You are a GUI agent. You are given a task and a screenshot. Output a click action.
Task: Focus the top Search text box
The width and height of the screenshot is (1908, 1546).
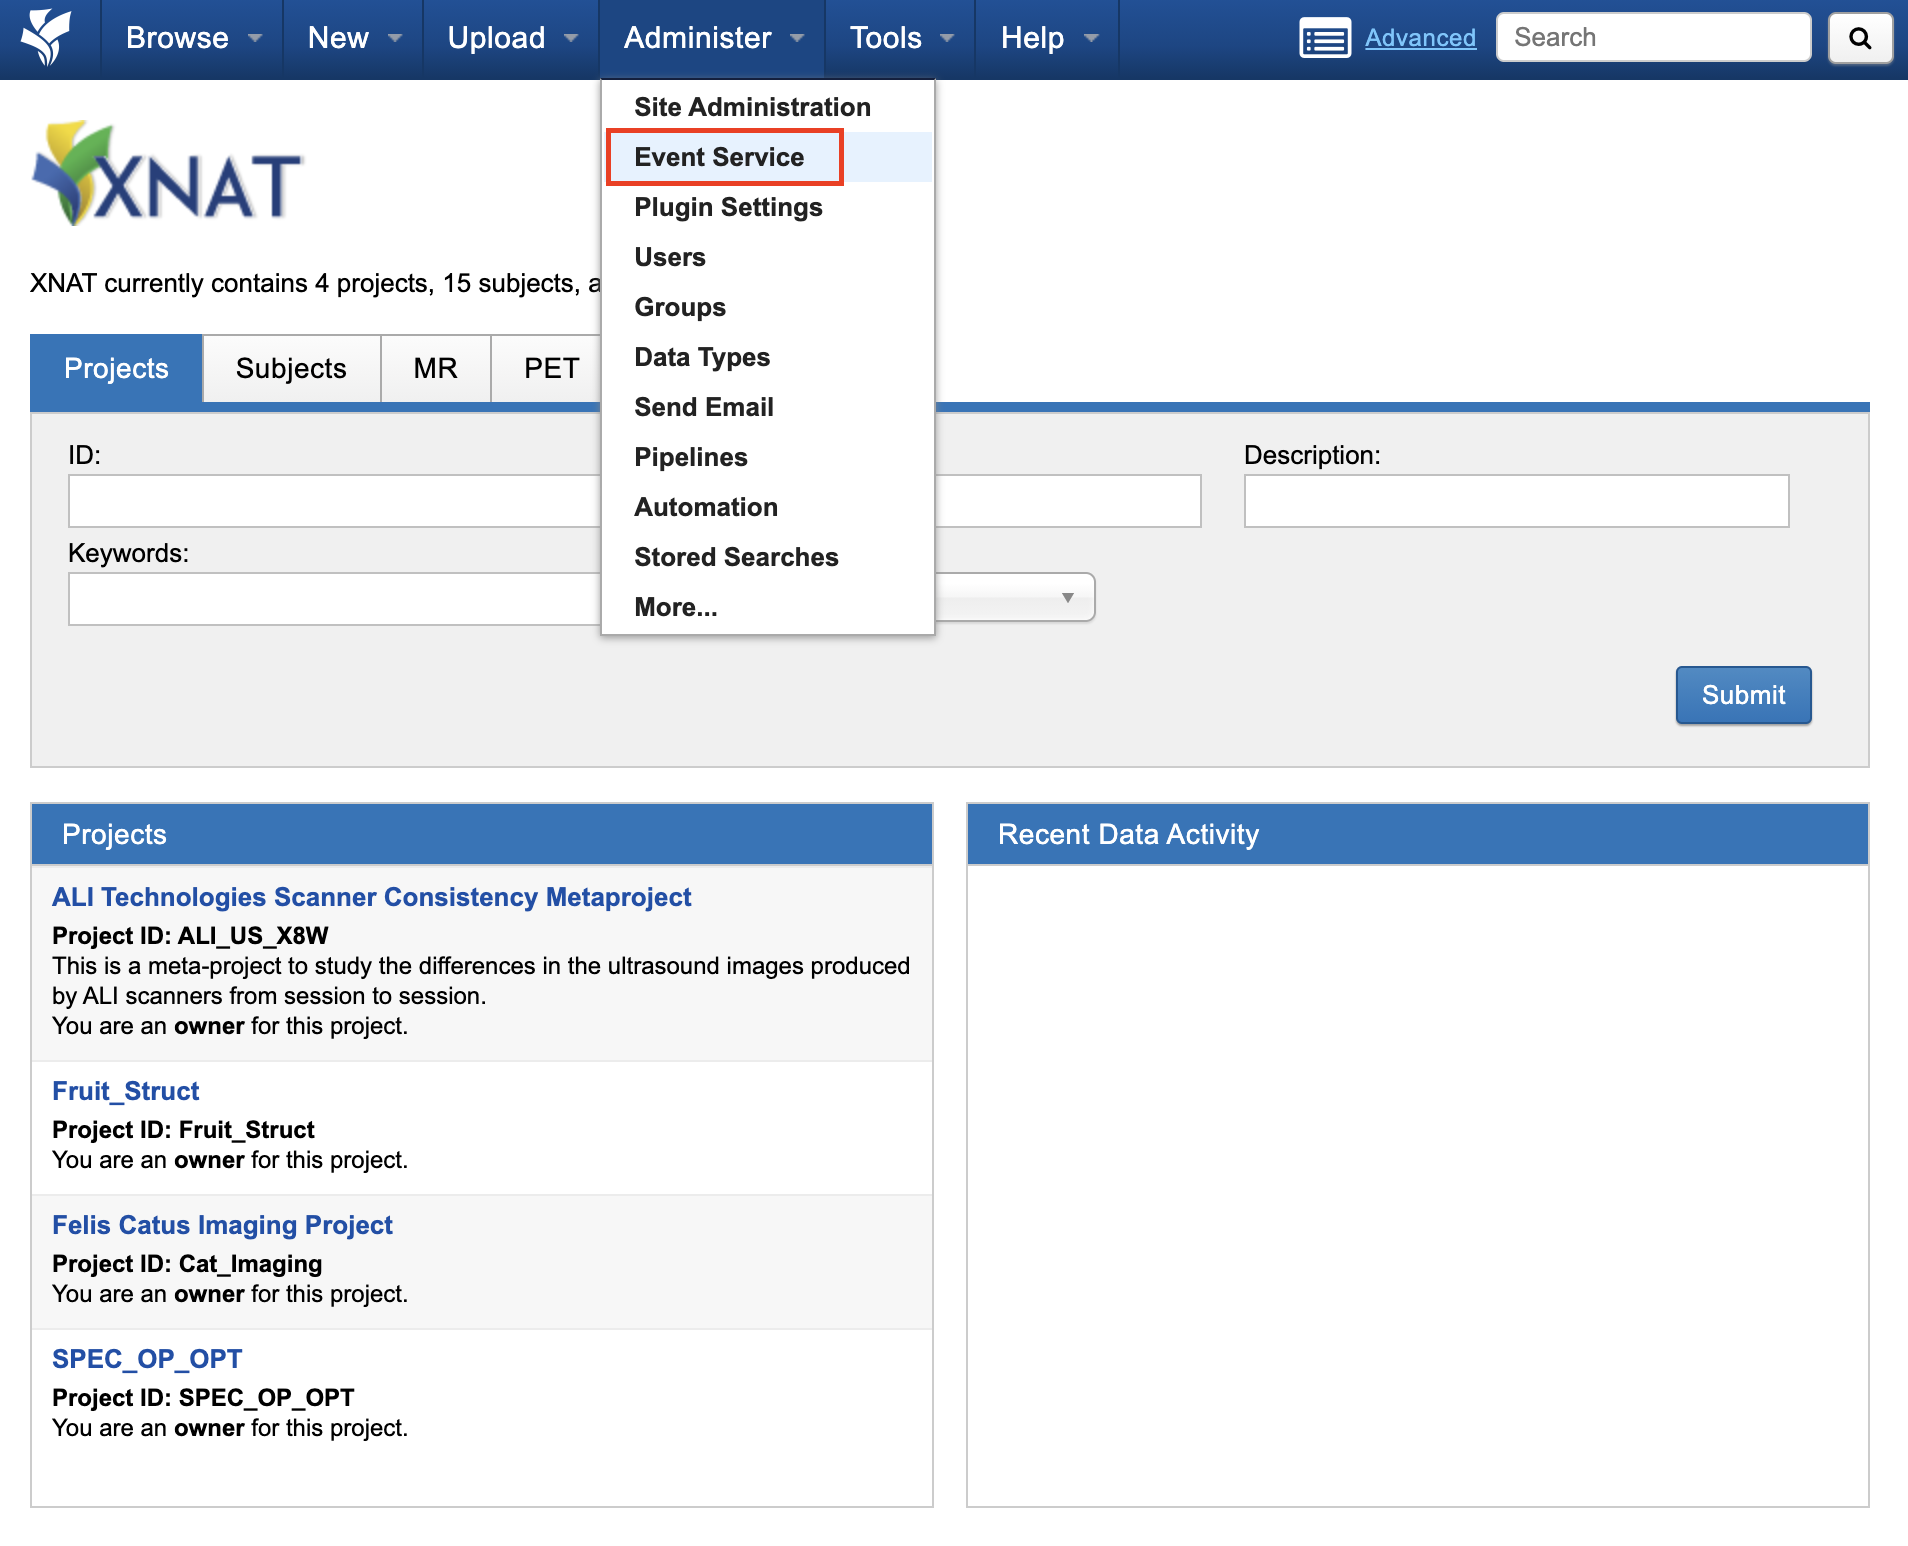pyautogui.click(x=1653, y=38)
